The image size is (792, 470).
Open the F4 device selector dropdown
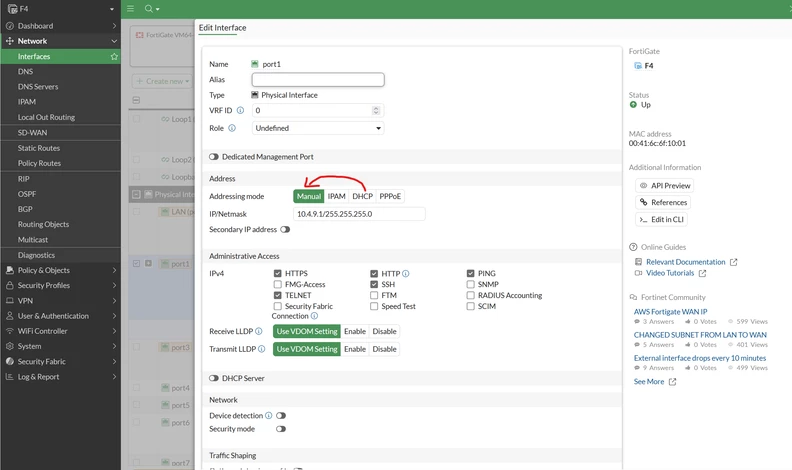point(61,9)
